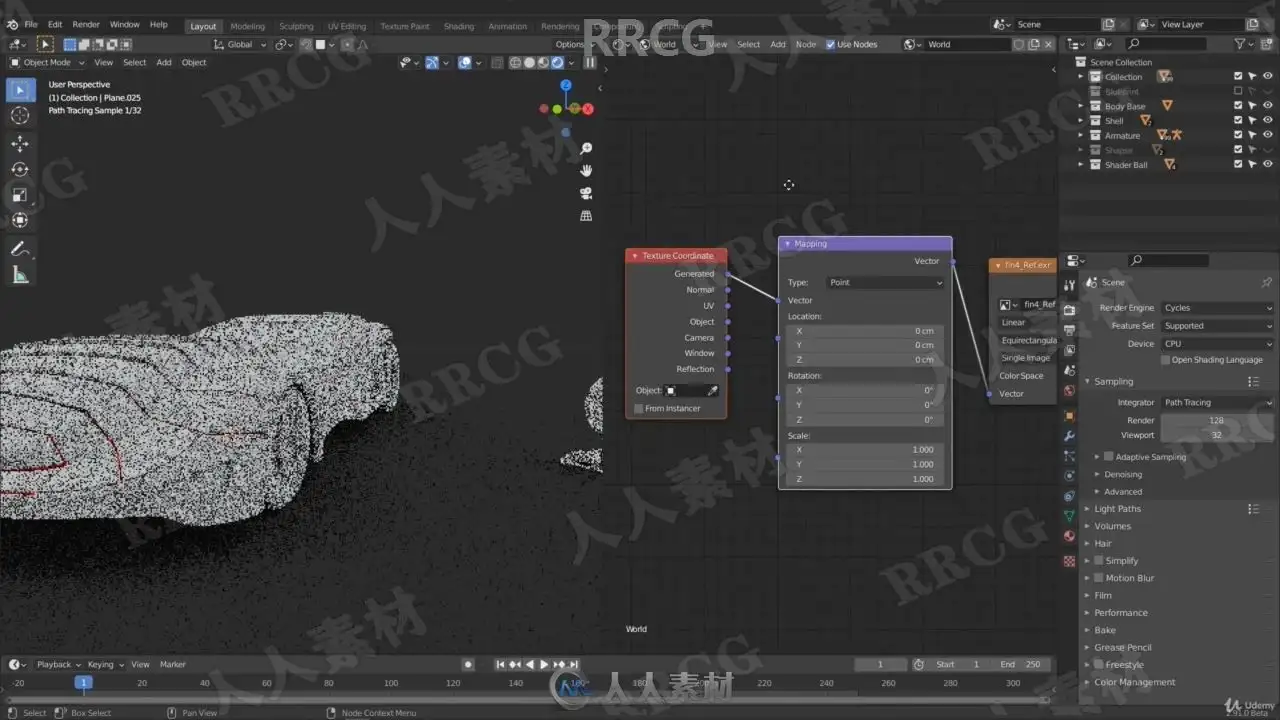1280x720 pixels.
Task: Click the Render samples 128 field
Action: point(1217,420)
